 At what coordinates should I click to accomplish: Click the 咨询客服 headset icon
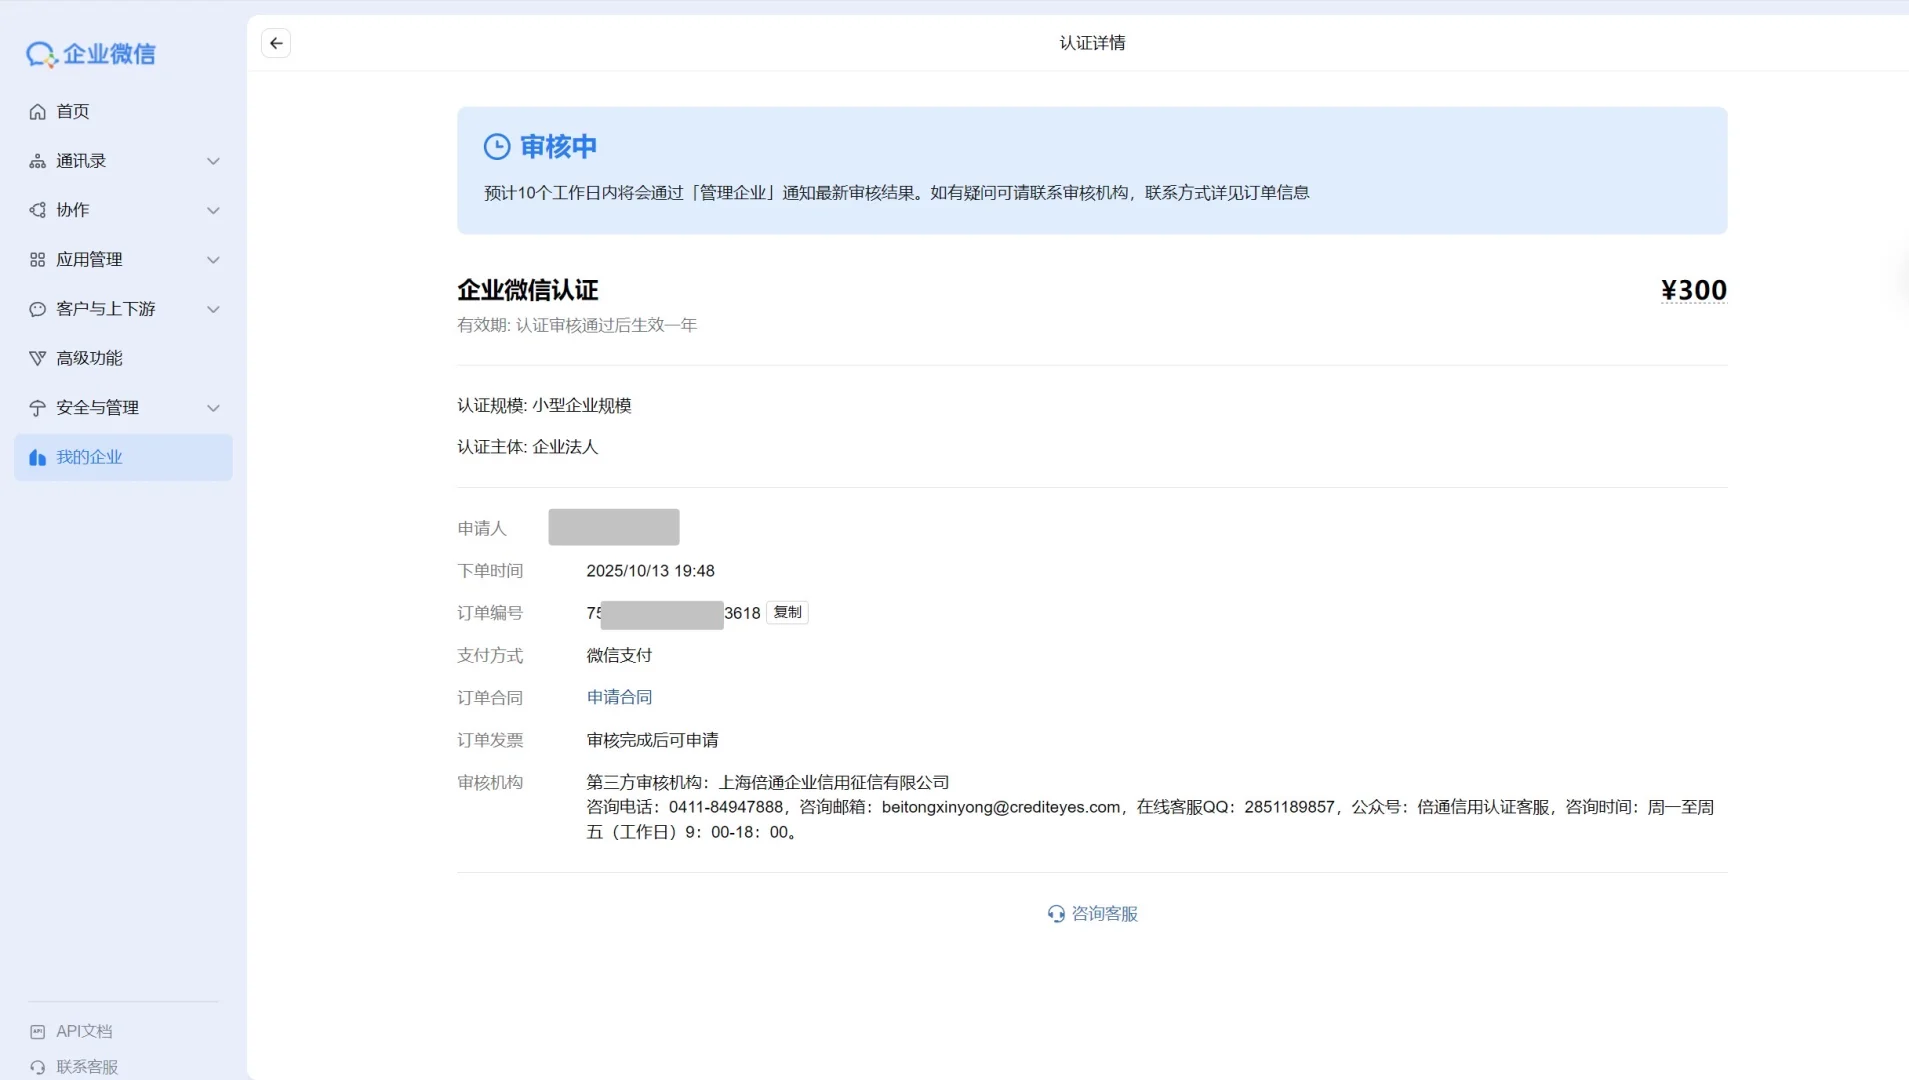coord(1056,914)
